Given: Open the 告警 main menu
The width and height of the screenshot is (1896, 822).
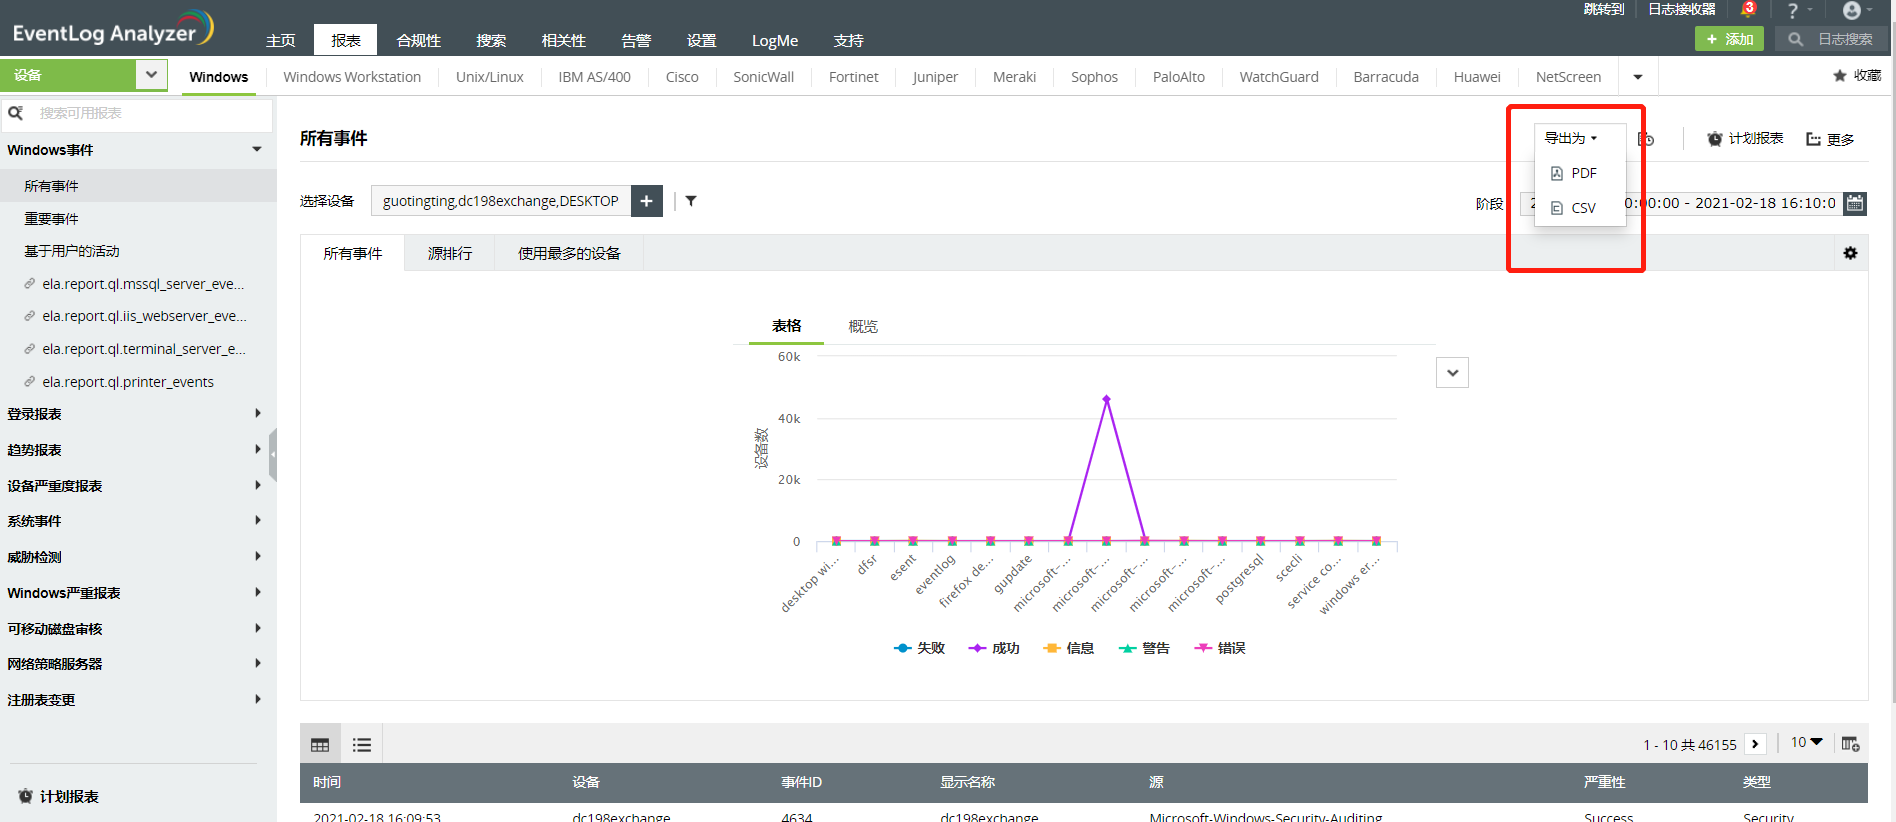Looking at the screenshot, I should (636, 41).
